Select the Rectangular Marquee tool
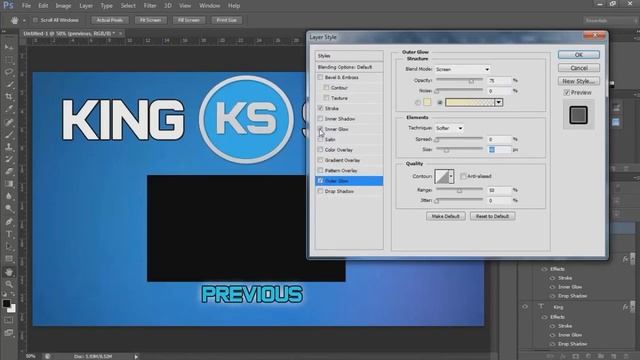640x360 pixels. [9, 60]
